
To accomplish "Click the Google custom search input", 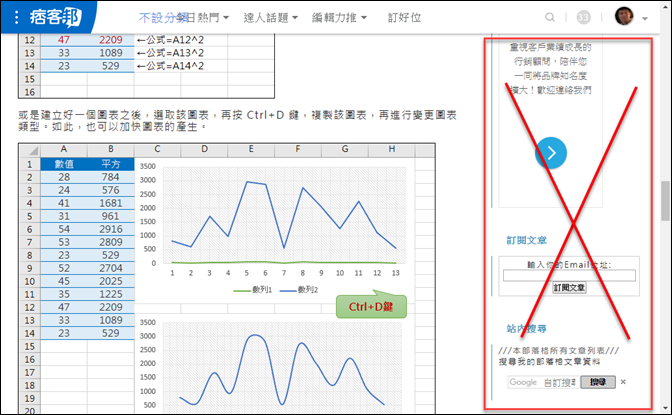I will coord(544,382).
